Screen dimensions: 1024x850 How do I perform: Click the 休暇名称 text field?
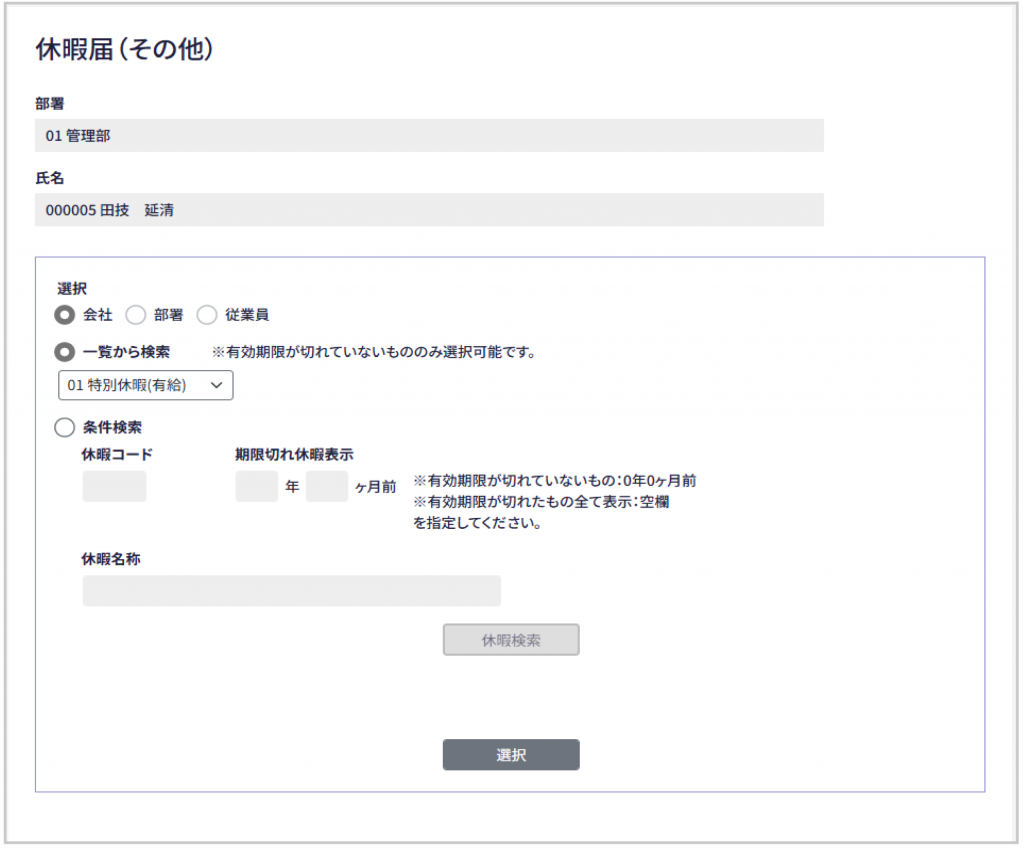coord(291,591)
